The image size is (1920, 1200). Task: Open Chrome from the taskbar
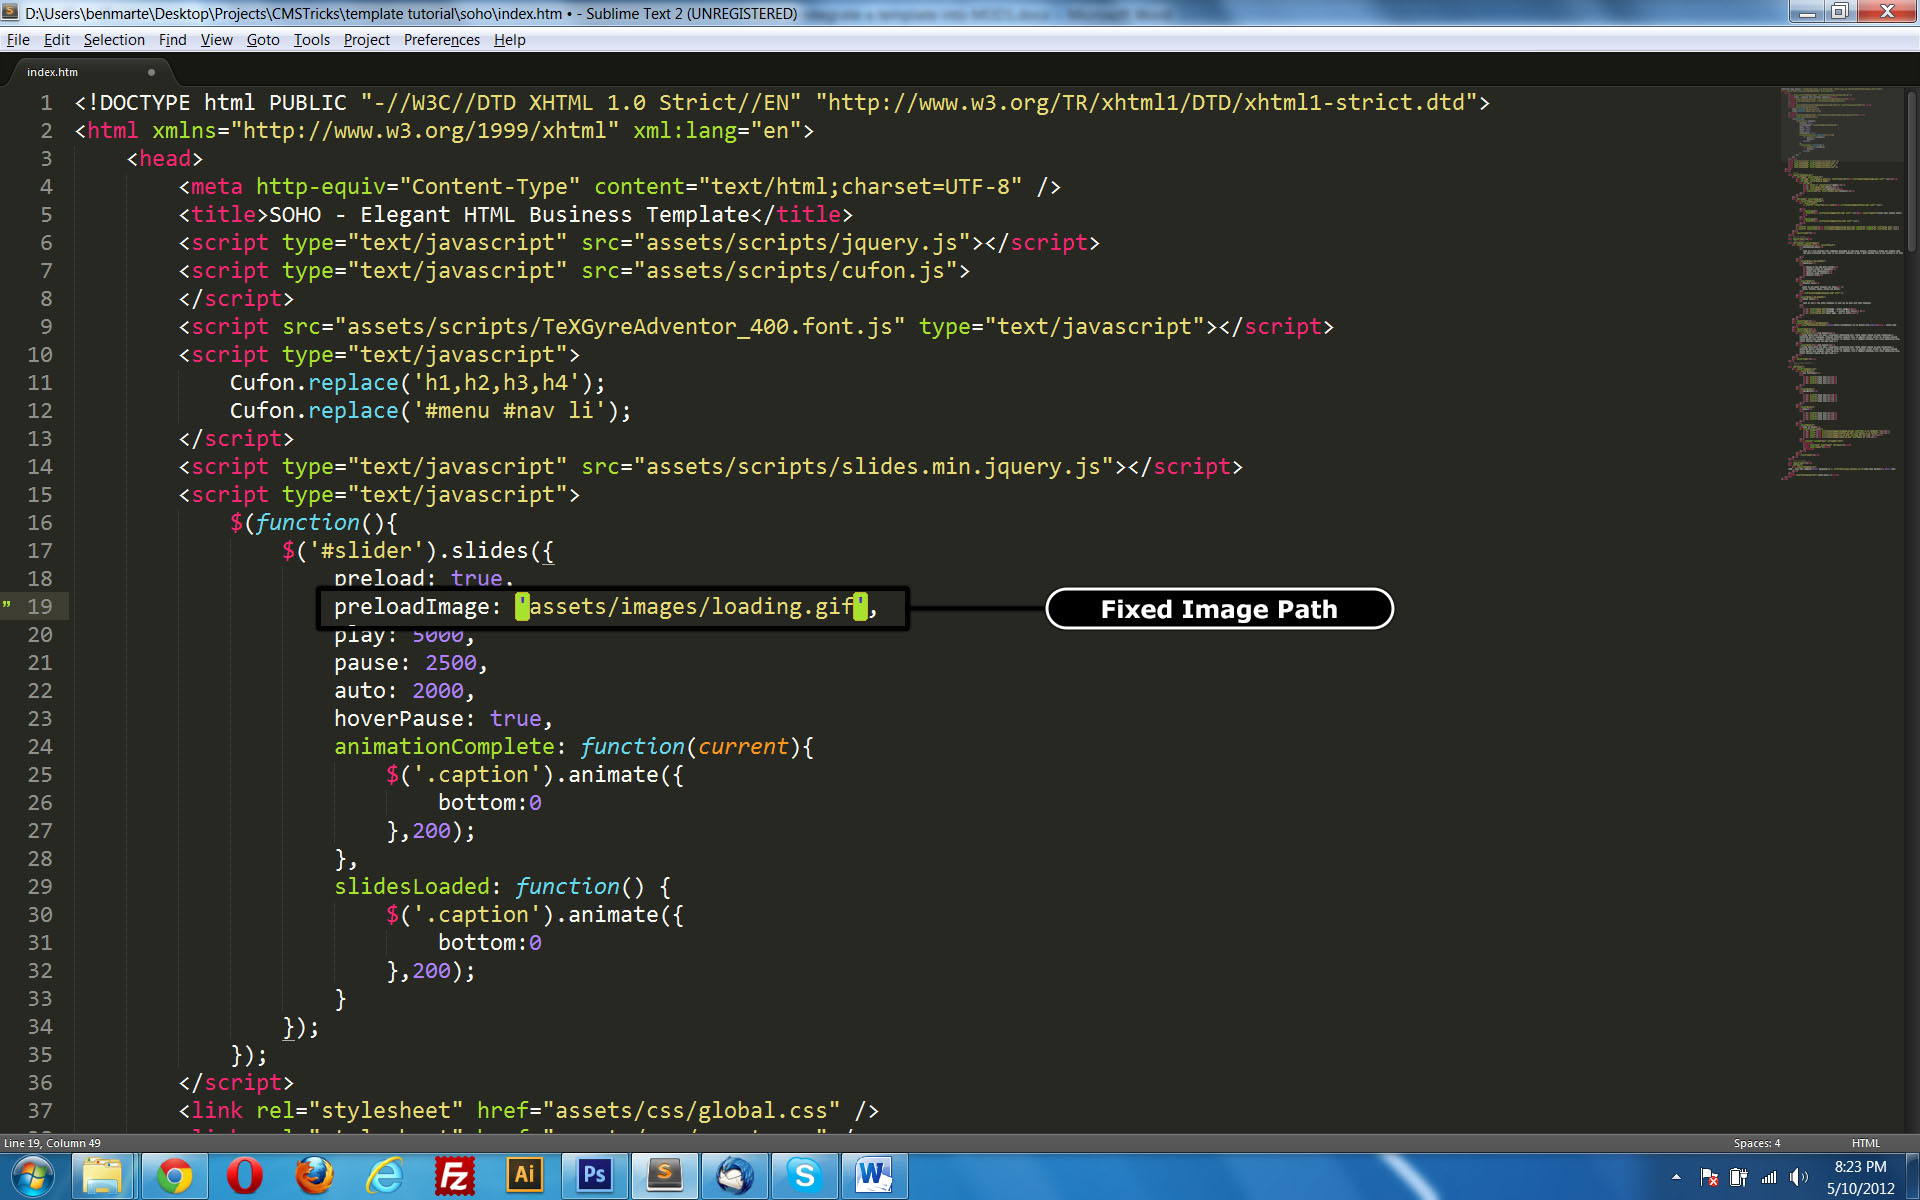click(x=174, y=1176)
